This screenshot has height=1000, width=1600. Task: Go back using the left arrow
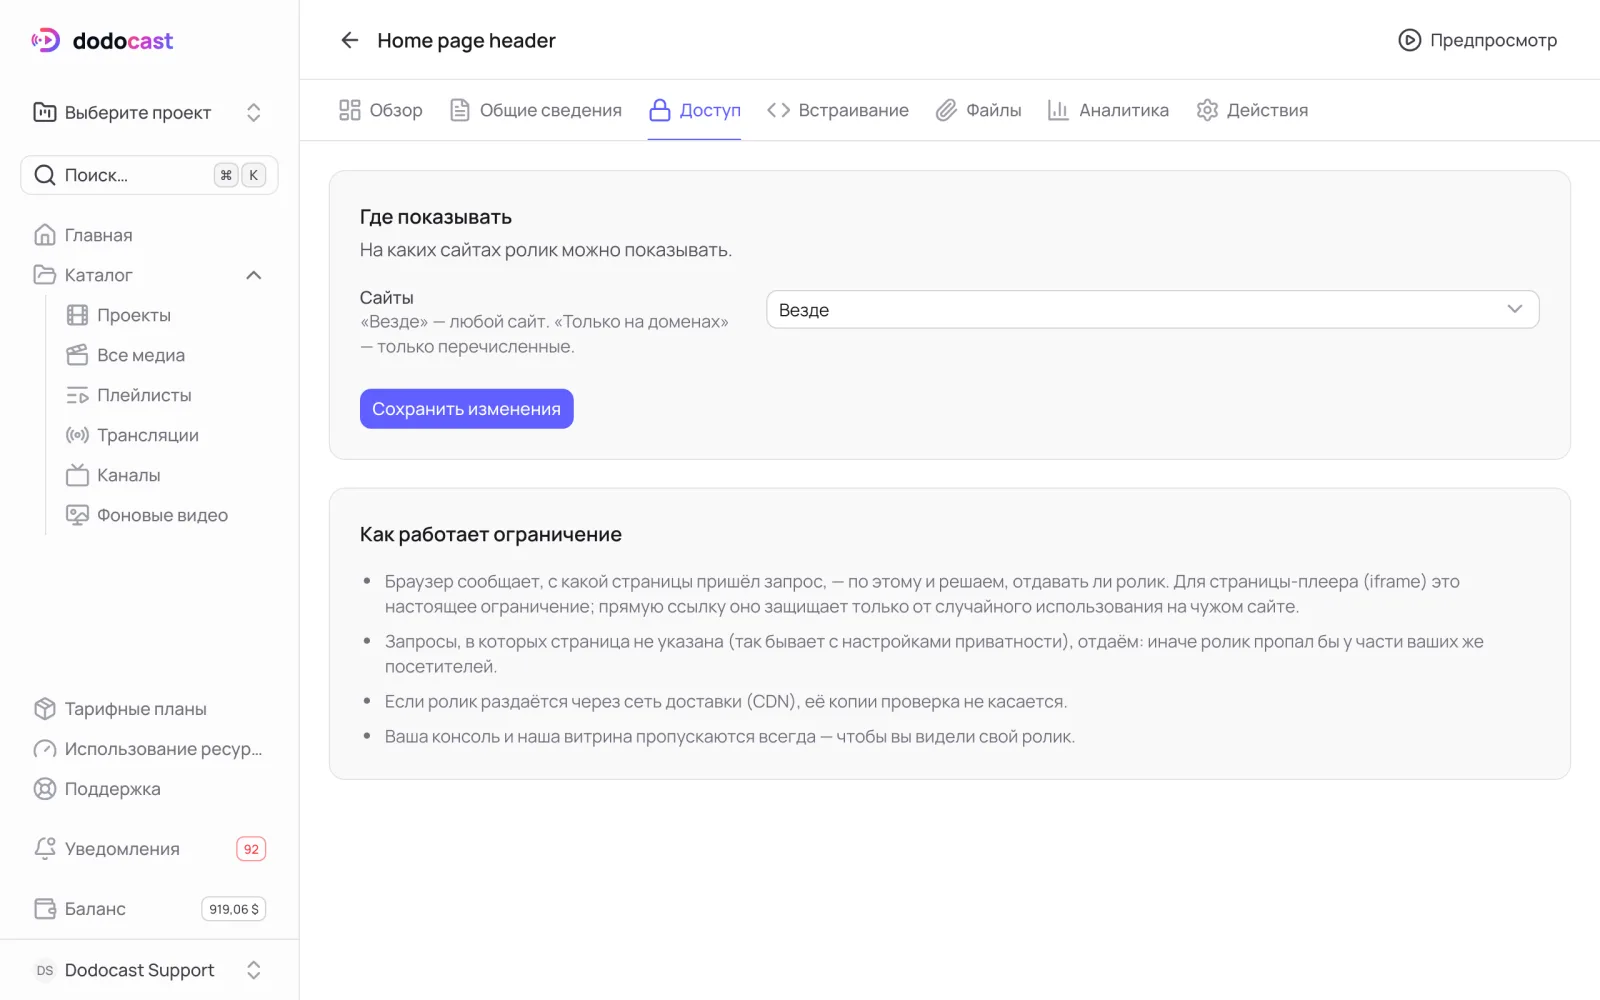click(x=349, y=40)
